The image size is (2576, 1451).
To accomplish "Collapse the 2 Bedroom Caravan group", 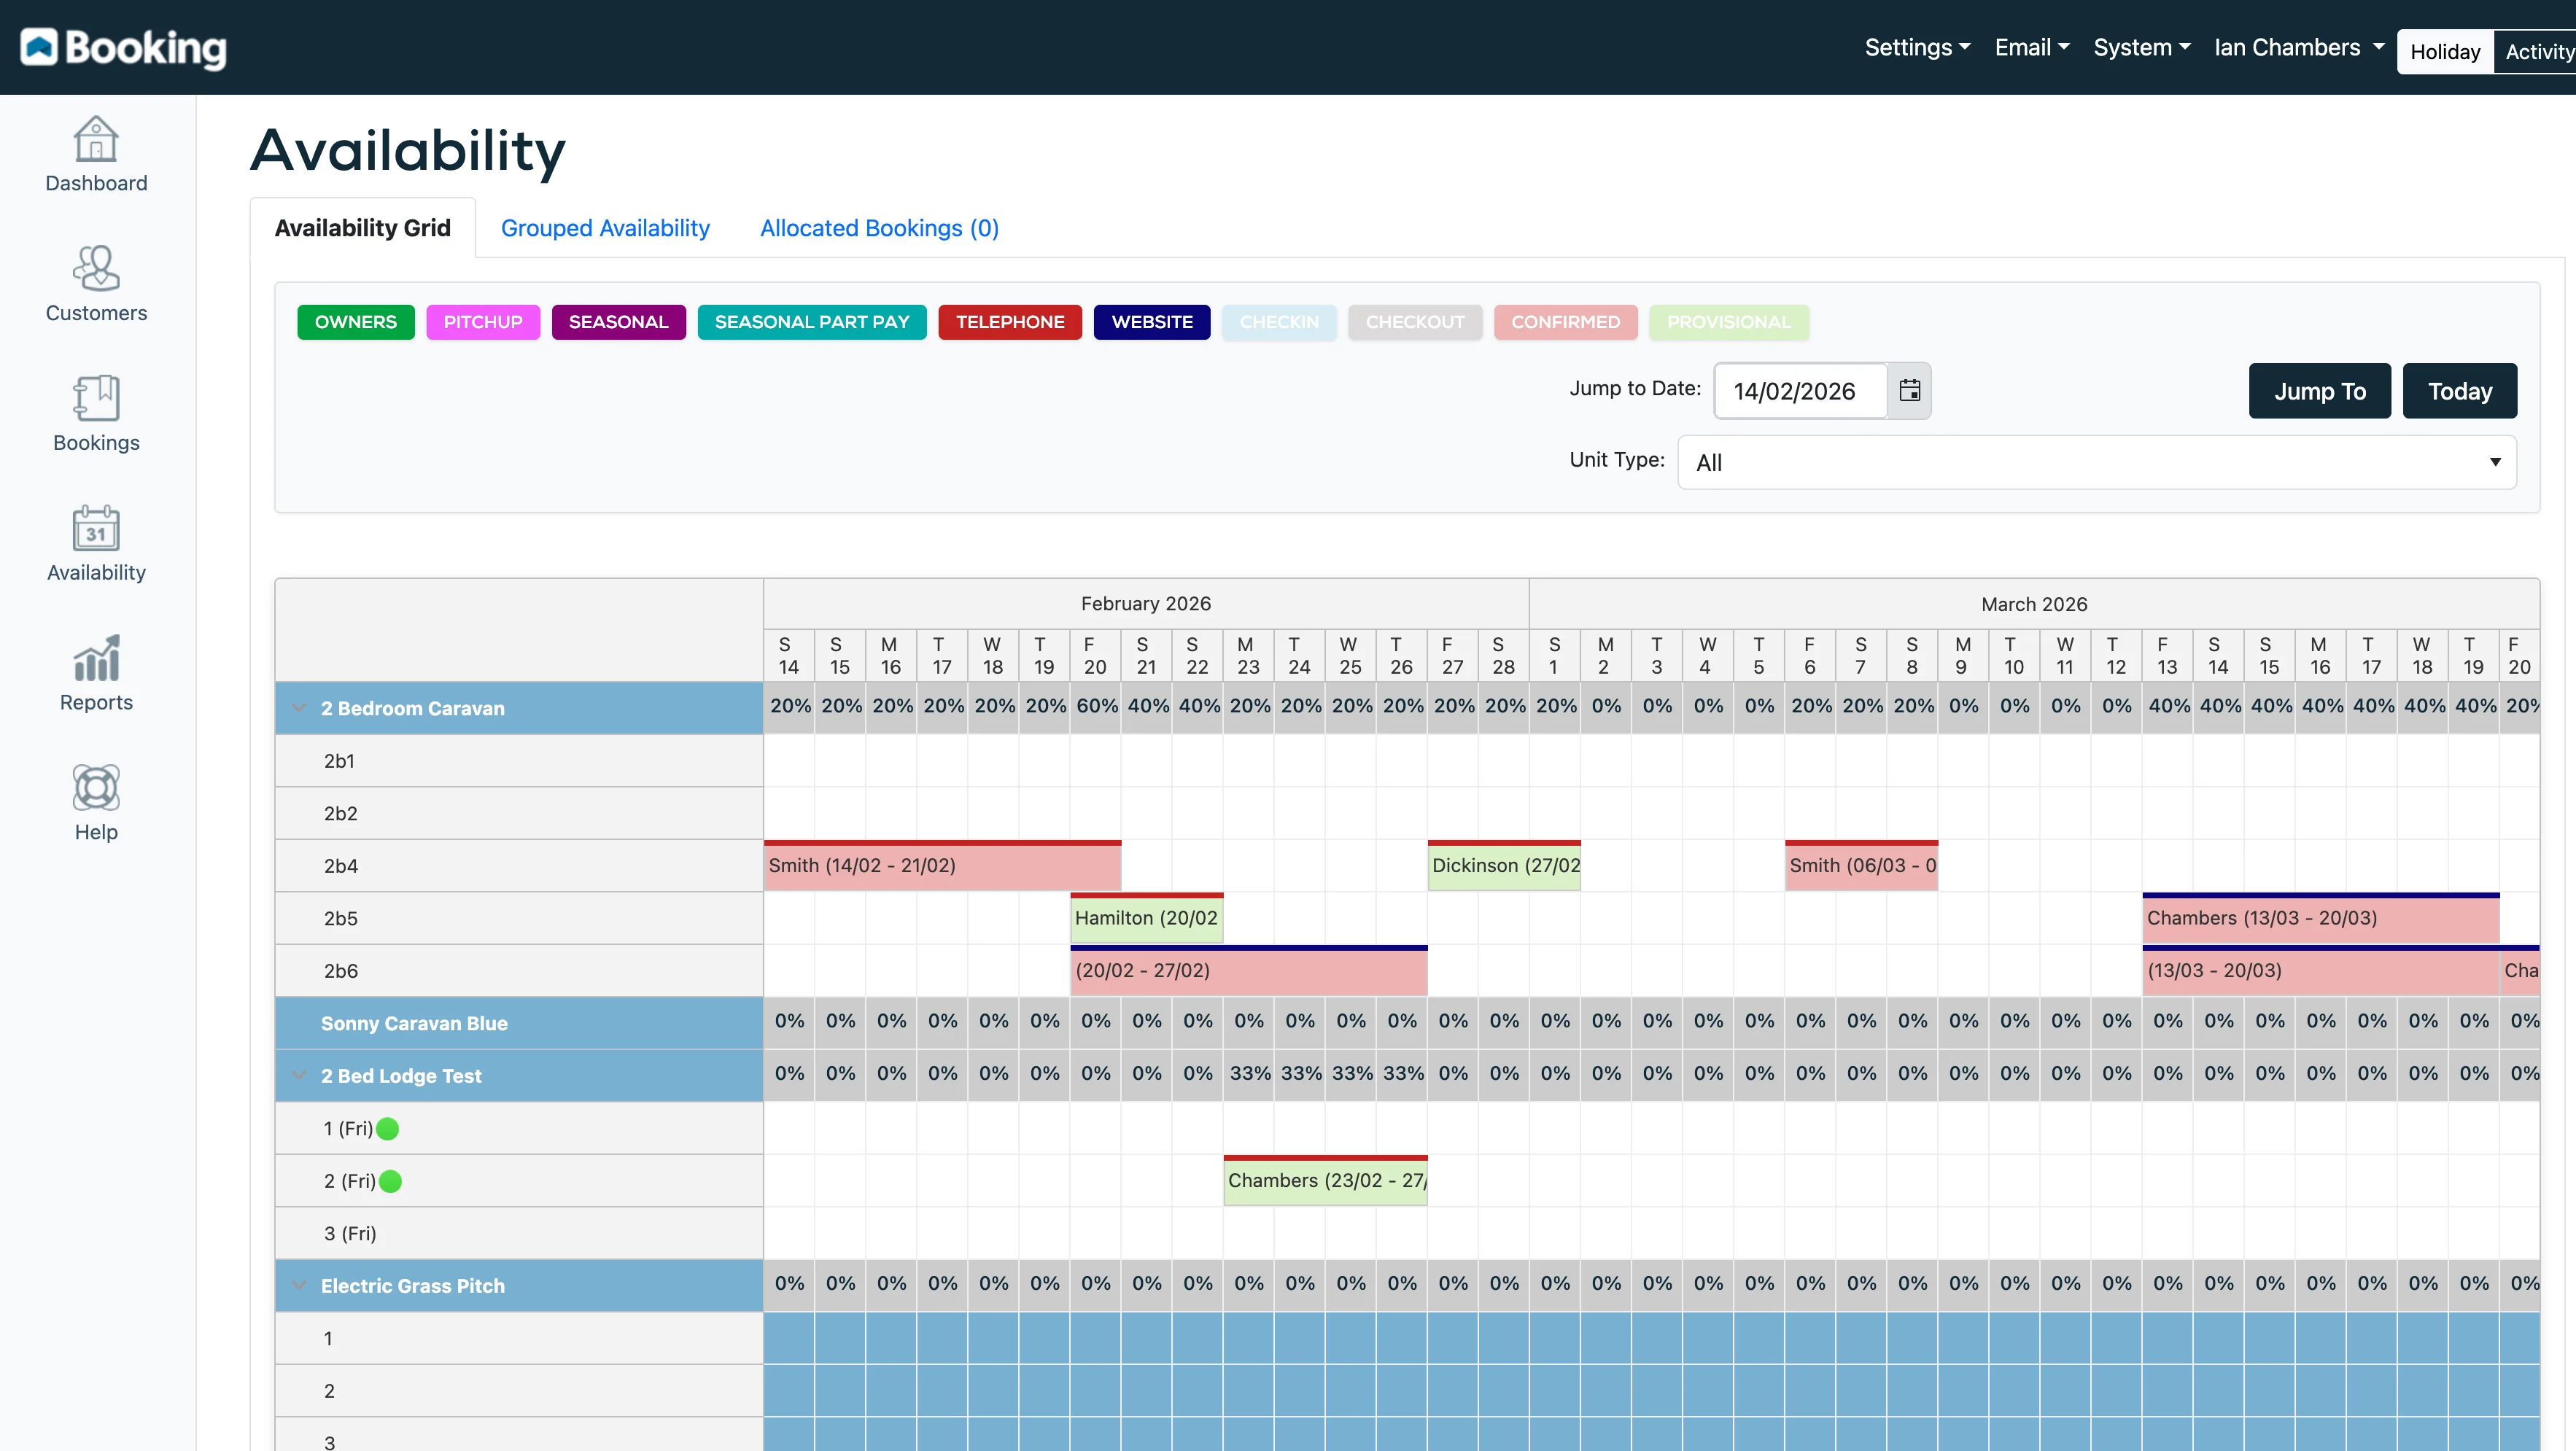I will click(x=299, y=708).
